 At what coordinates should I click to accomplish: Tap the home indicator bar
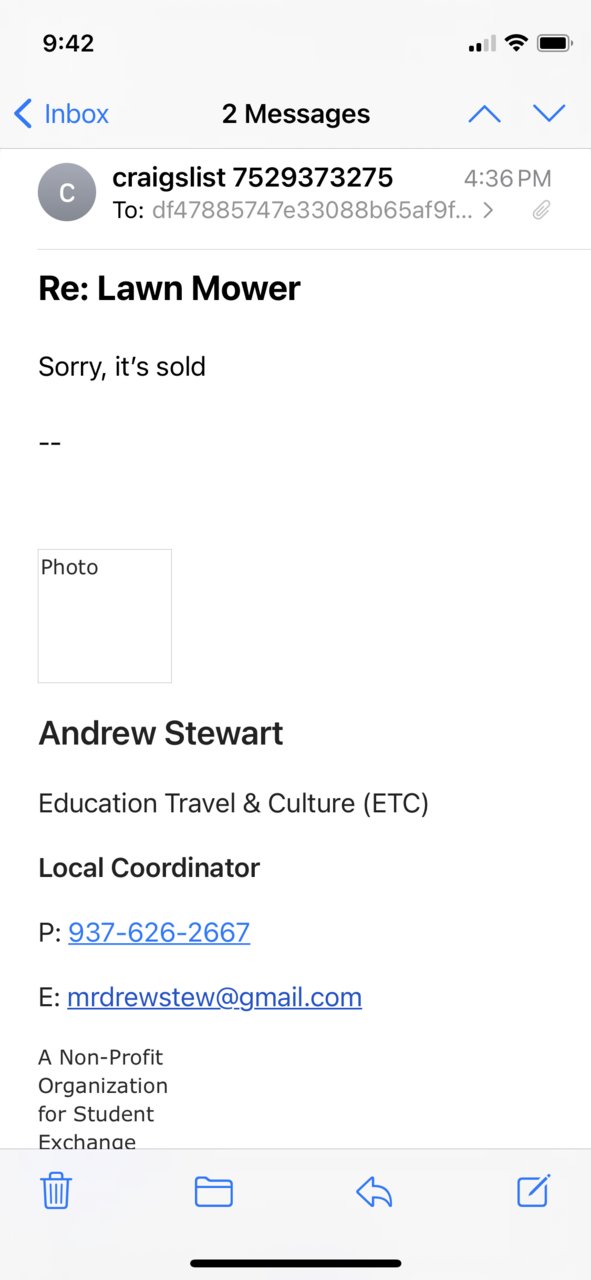(x=296, y=1263)
